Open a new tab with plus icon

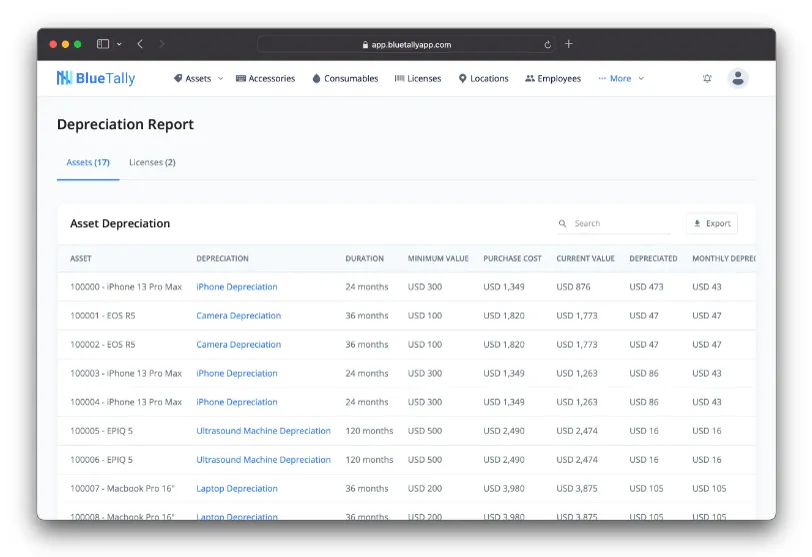pos(569,44)
